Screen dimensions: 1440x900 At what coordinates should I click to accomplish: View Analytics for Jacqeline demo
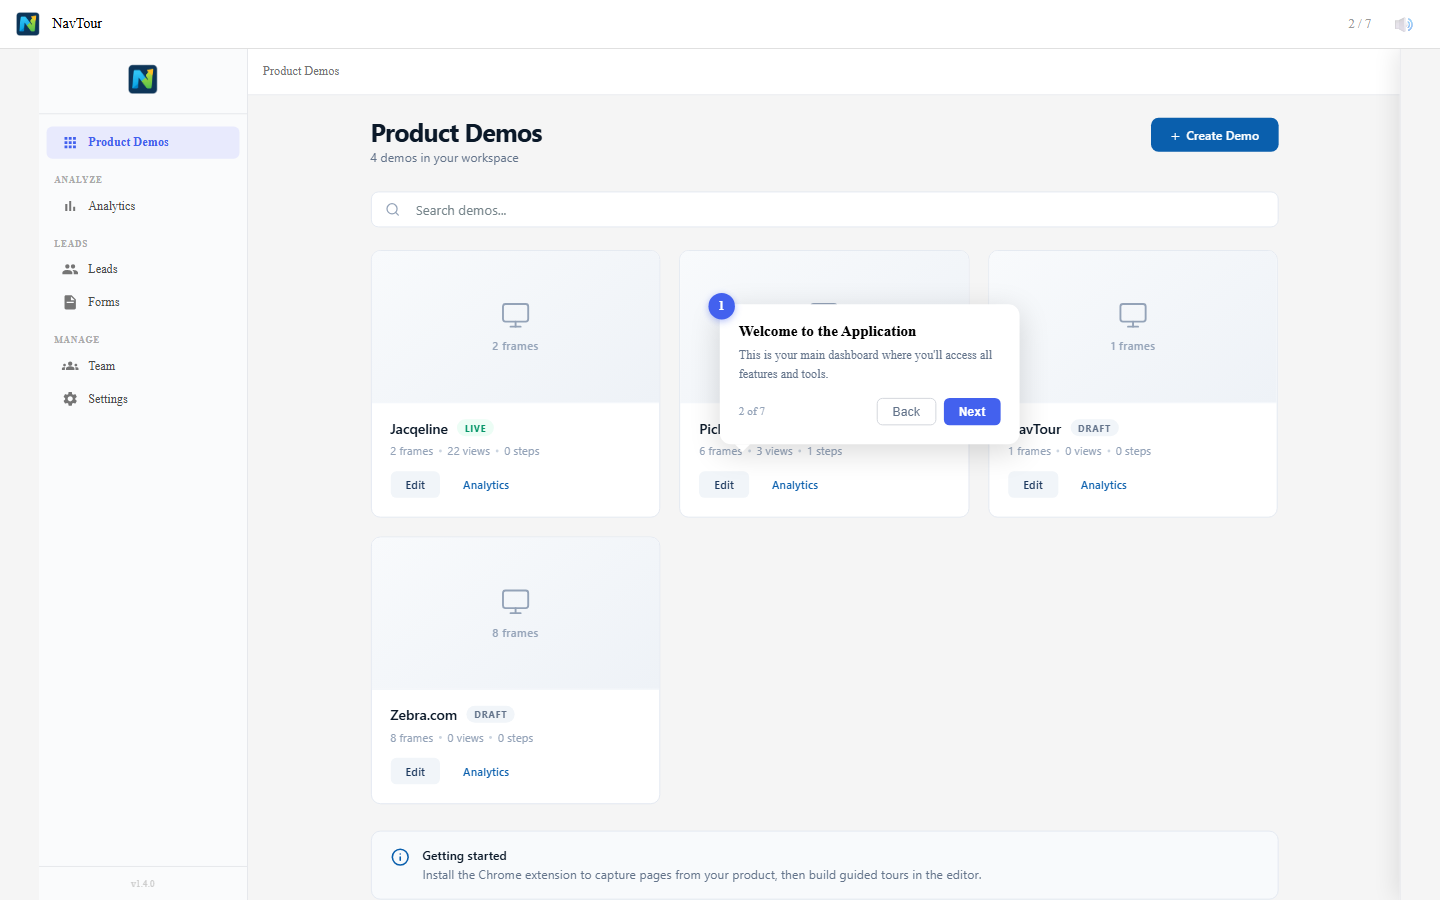coord(486,485)
